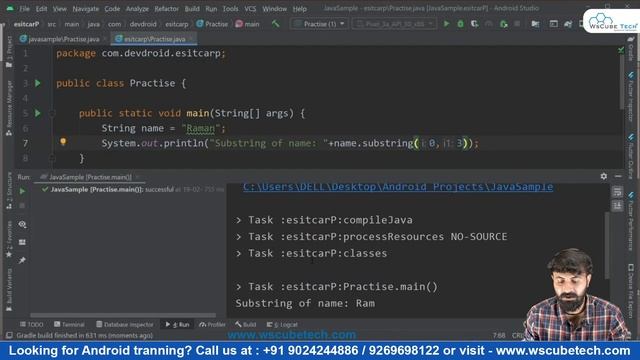
Task: Click the Restore Layout icon in Run panel
Action: [x=22, y=242]
